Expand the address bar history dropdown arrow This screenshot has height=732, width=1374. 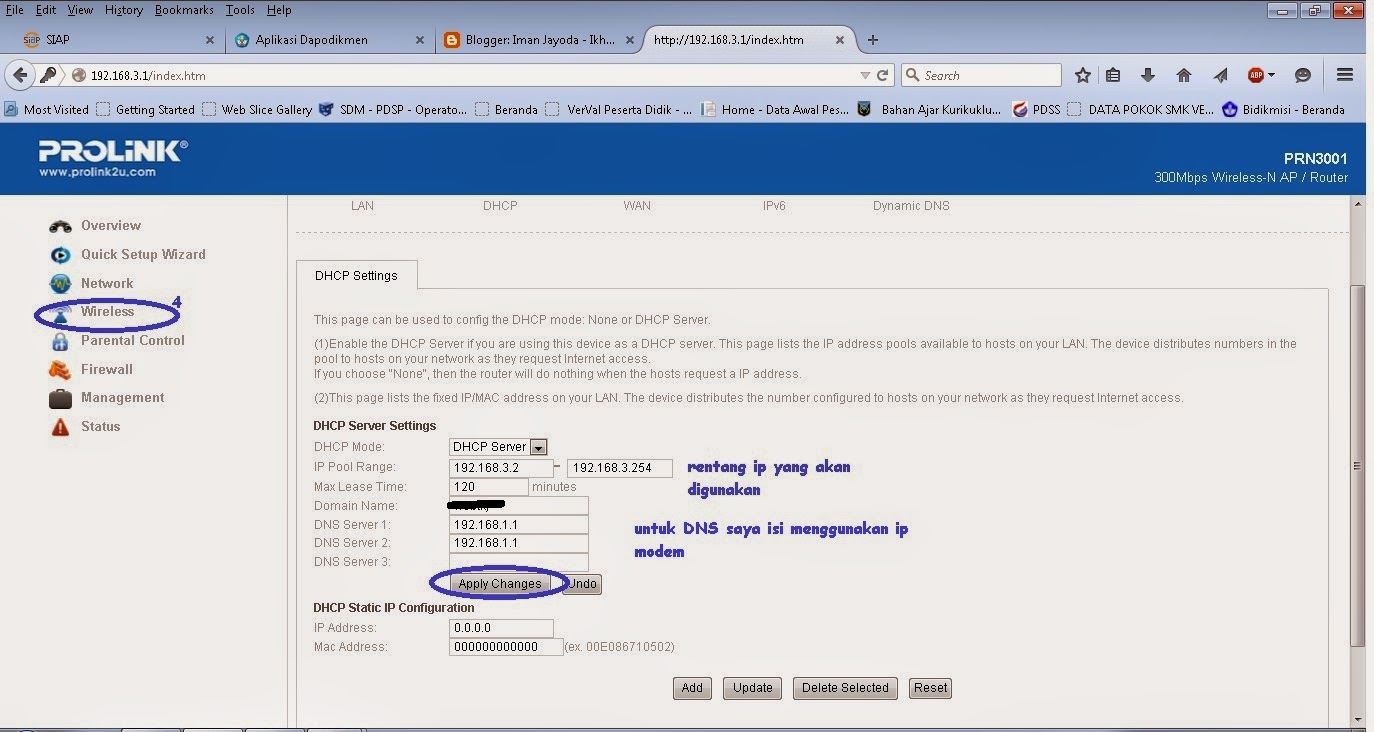pos(866,74)
